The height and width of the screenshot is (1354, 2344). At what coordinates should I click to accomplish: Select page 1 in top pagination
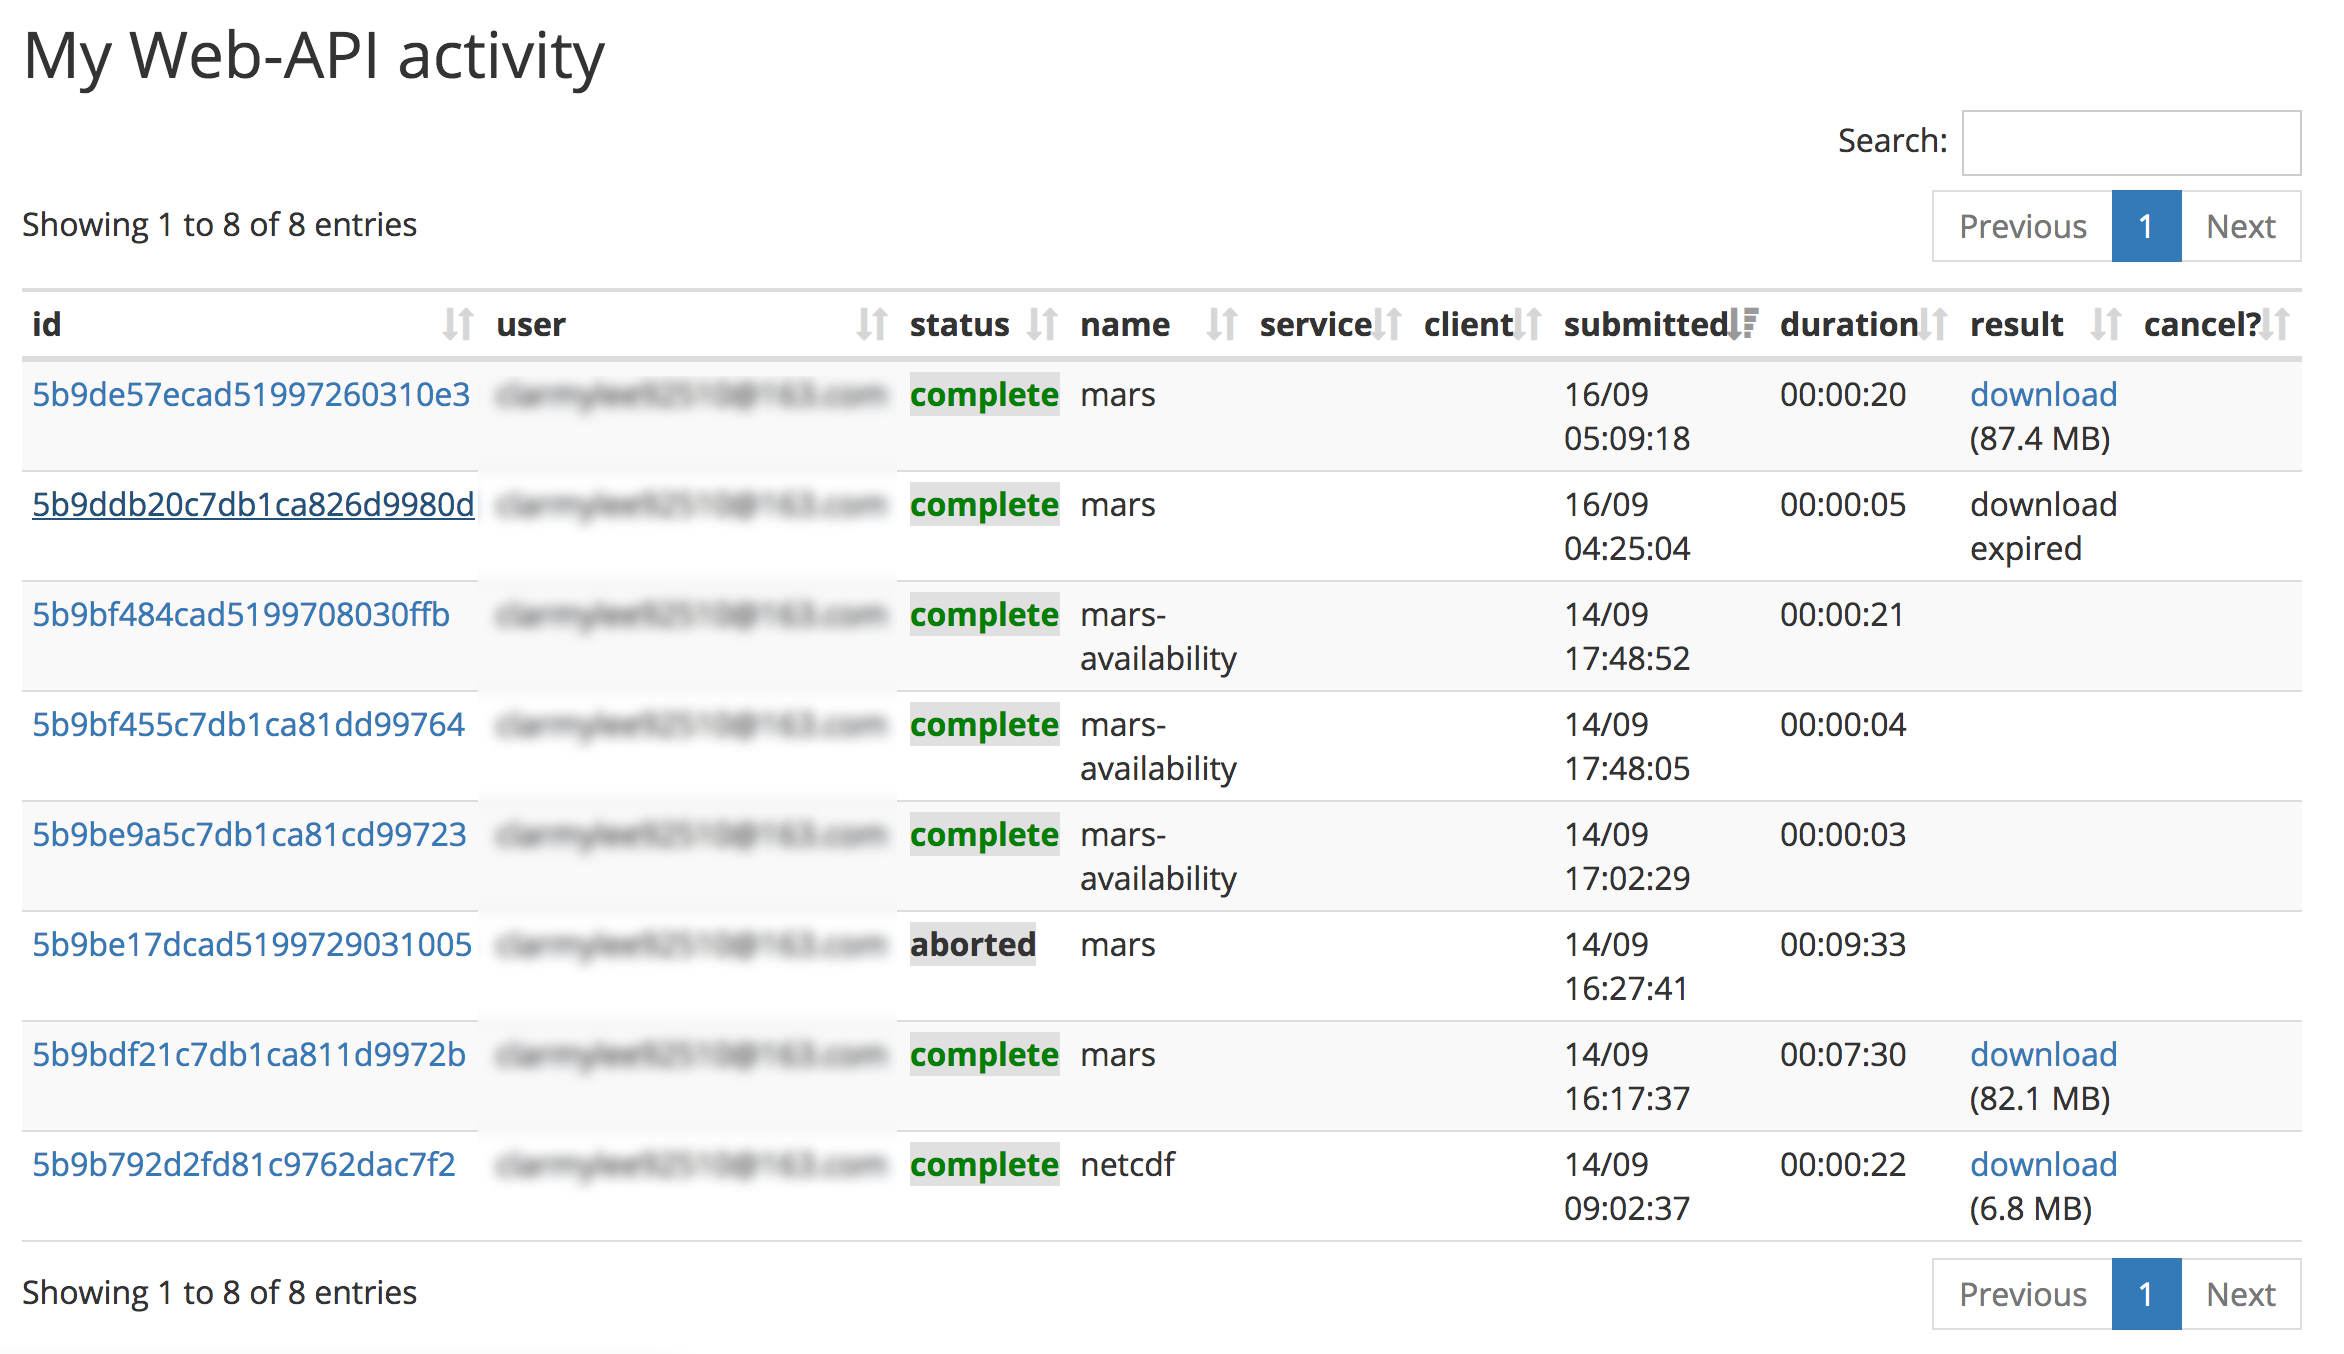[2146, 226]
